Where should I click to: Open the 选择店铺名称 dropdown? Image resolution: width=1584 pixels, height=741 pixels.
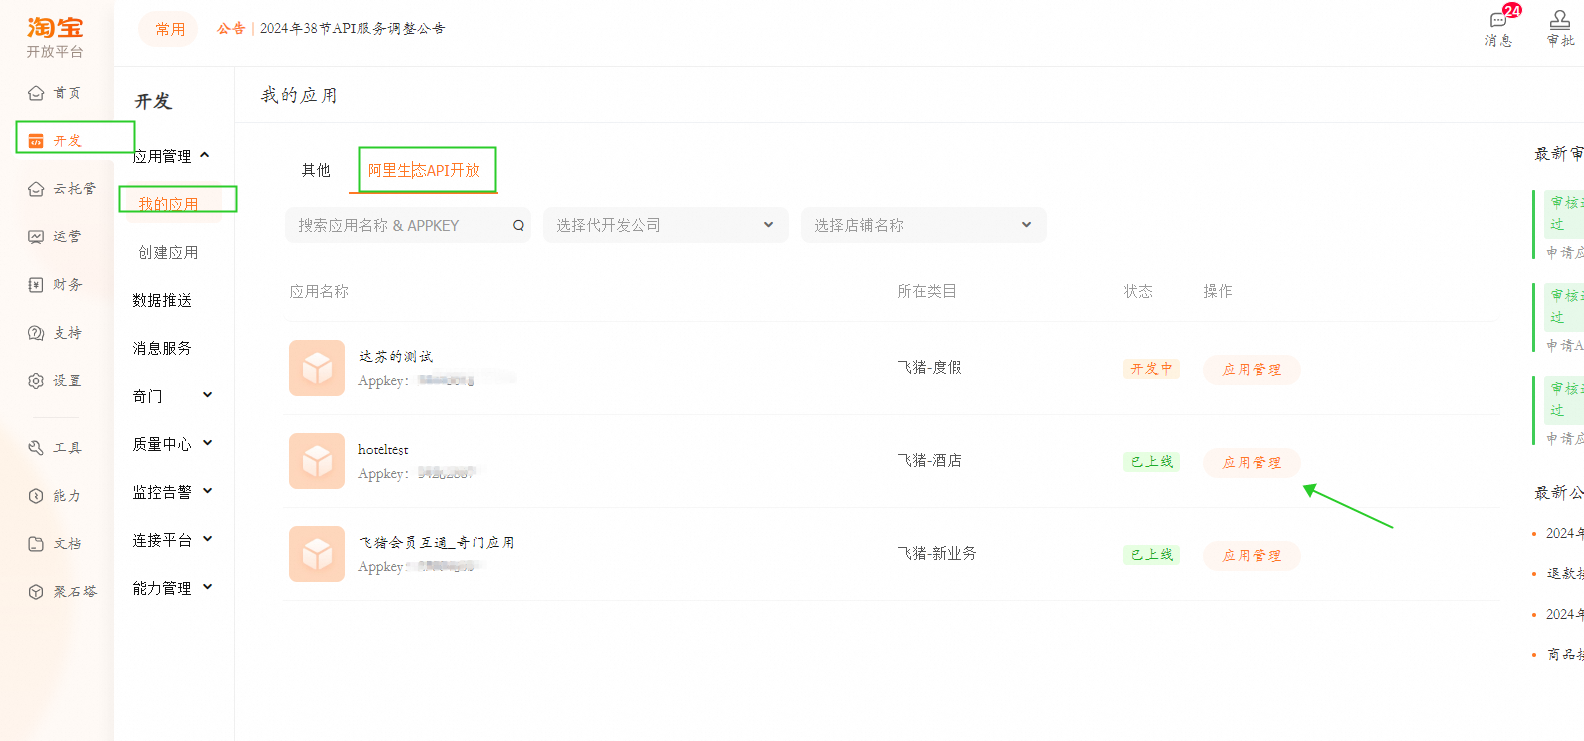coord(923,225)
